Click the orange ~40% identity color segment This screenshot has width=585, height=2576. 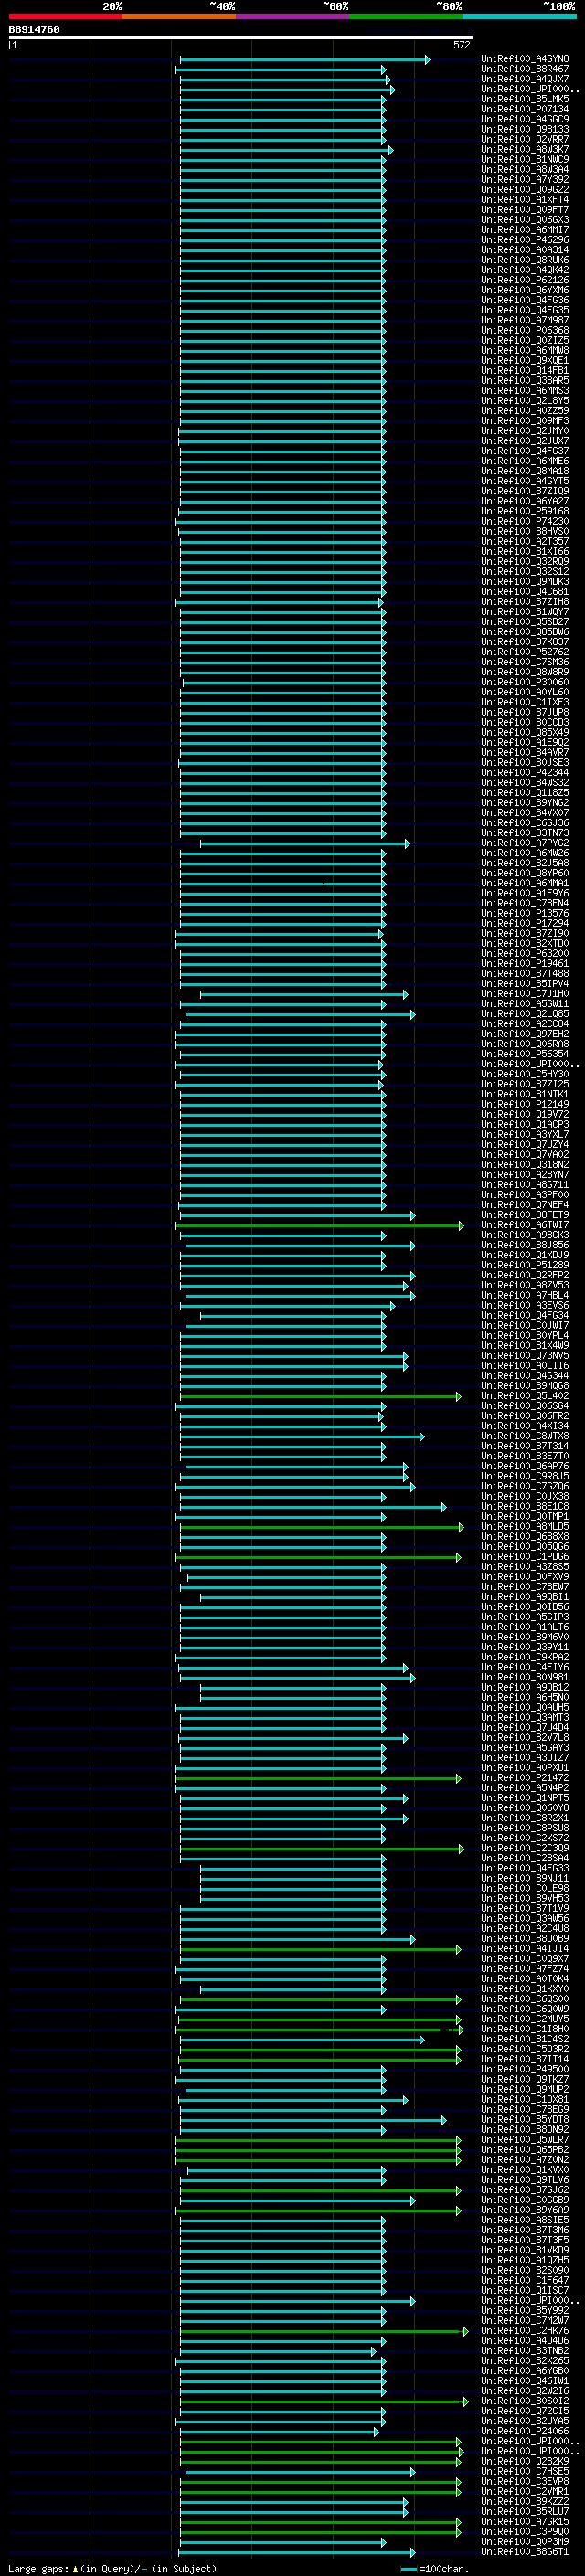tap(179, 16)
